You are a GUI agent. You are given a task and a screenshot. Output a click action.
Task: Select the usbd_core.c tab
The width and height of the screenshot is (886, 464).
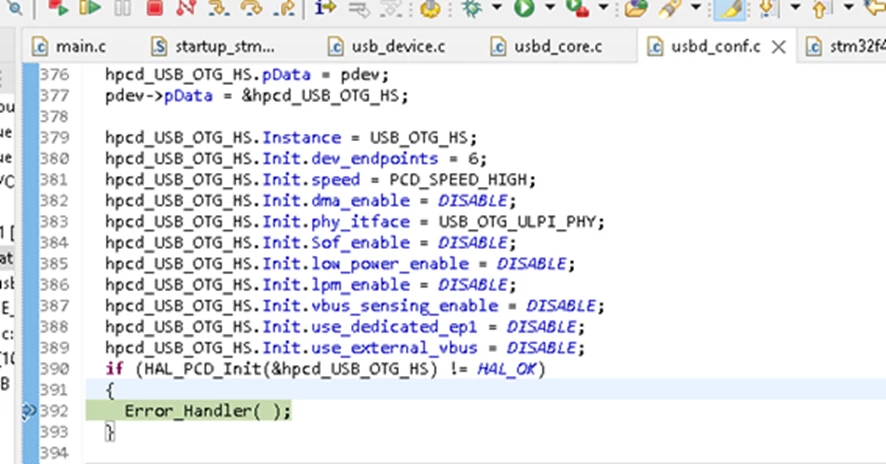(548, 46)
